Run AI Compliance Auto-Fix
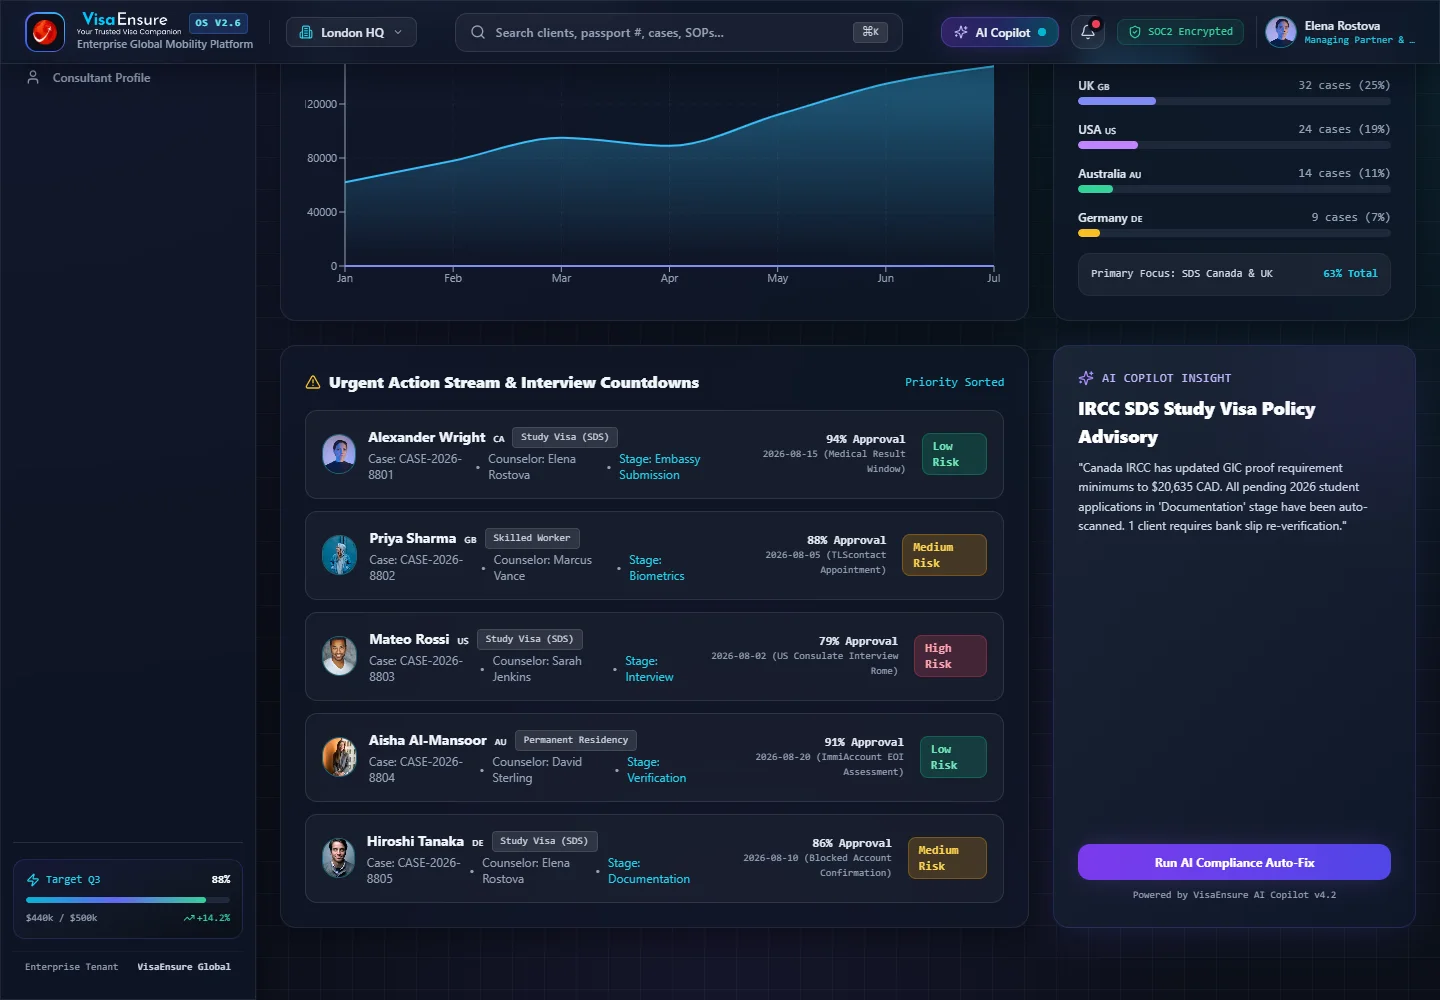The height and width of the screenshot is (1000, 1440). [1234, 862]
